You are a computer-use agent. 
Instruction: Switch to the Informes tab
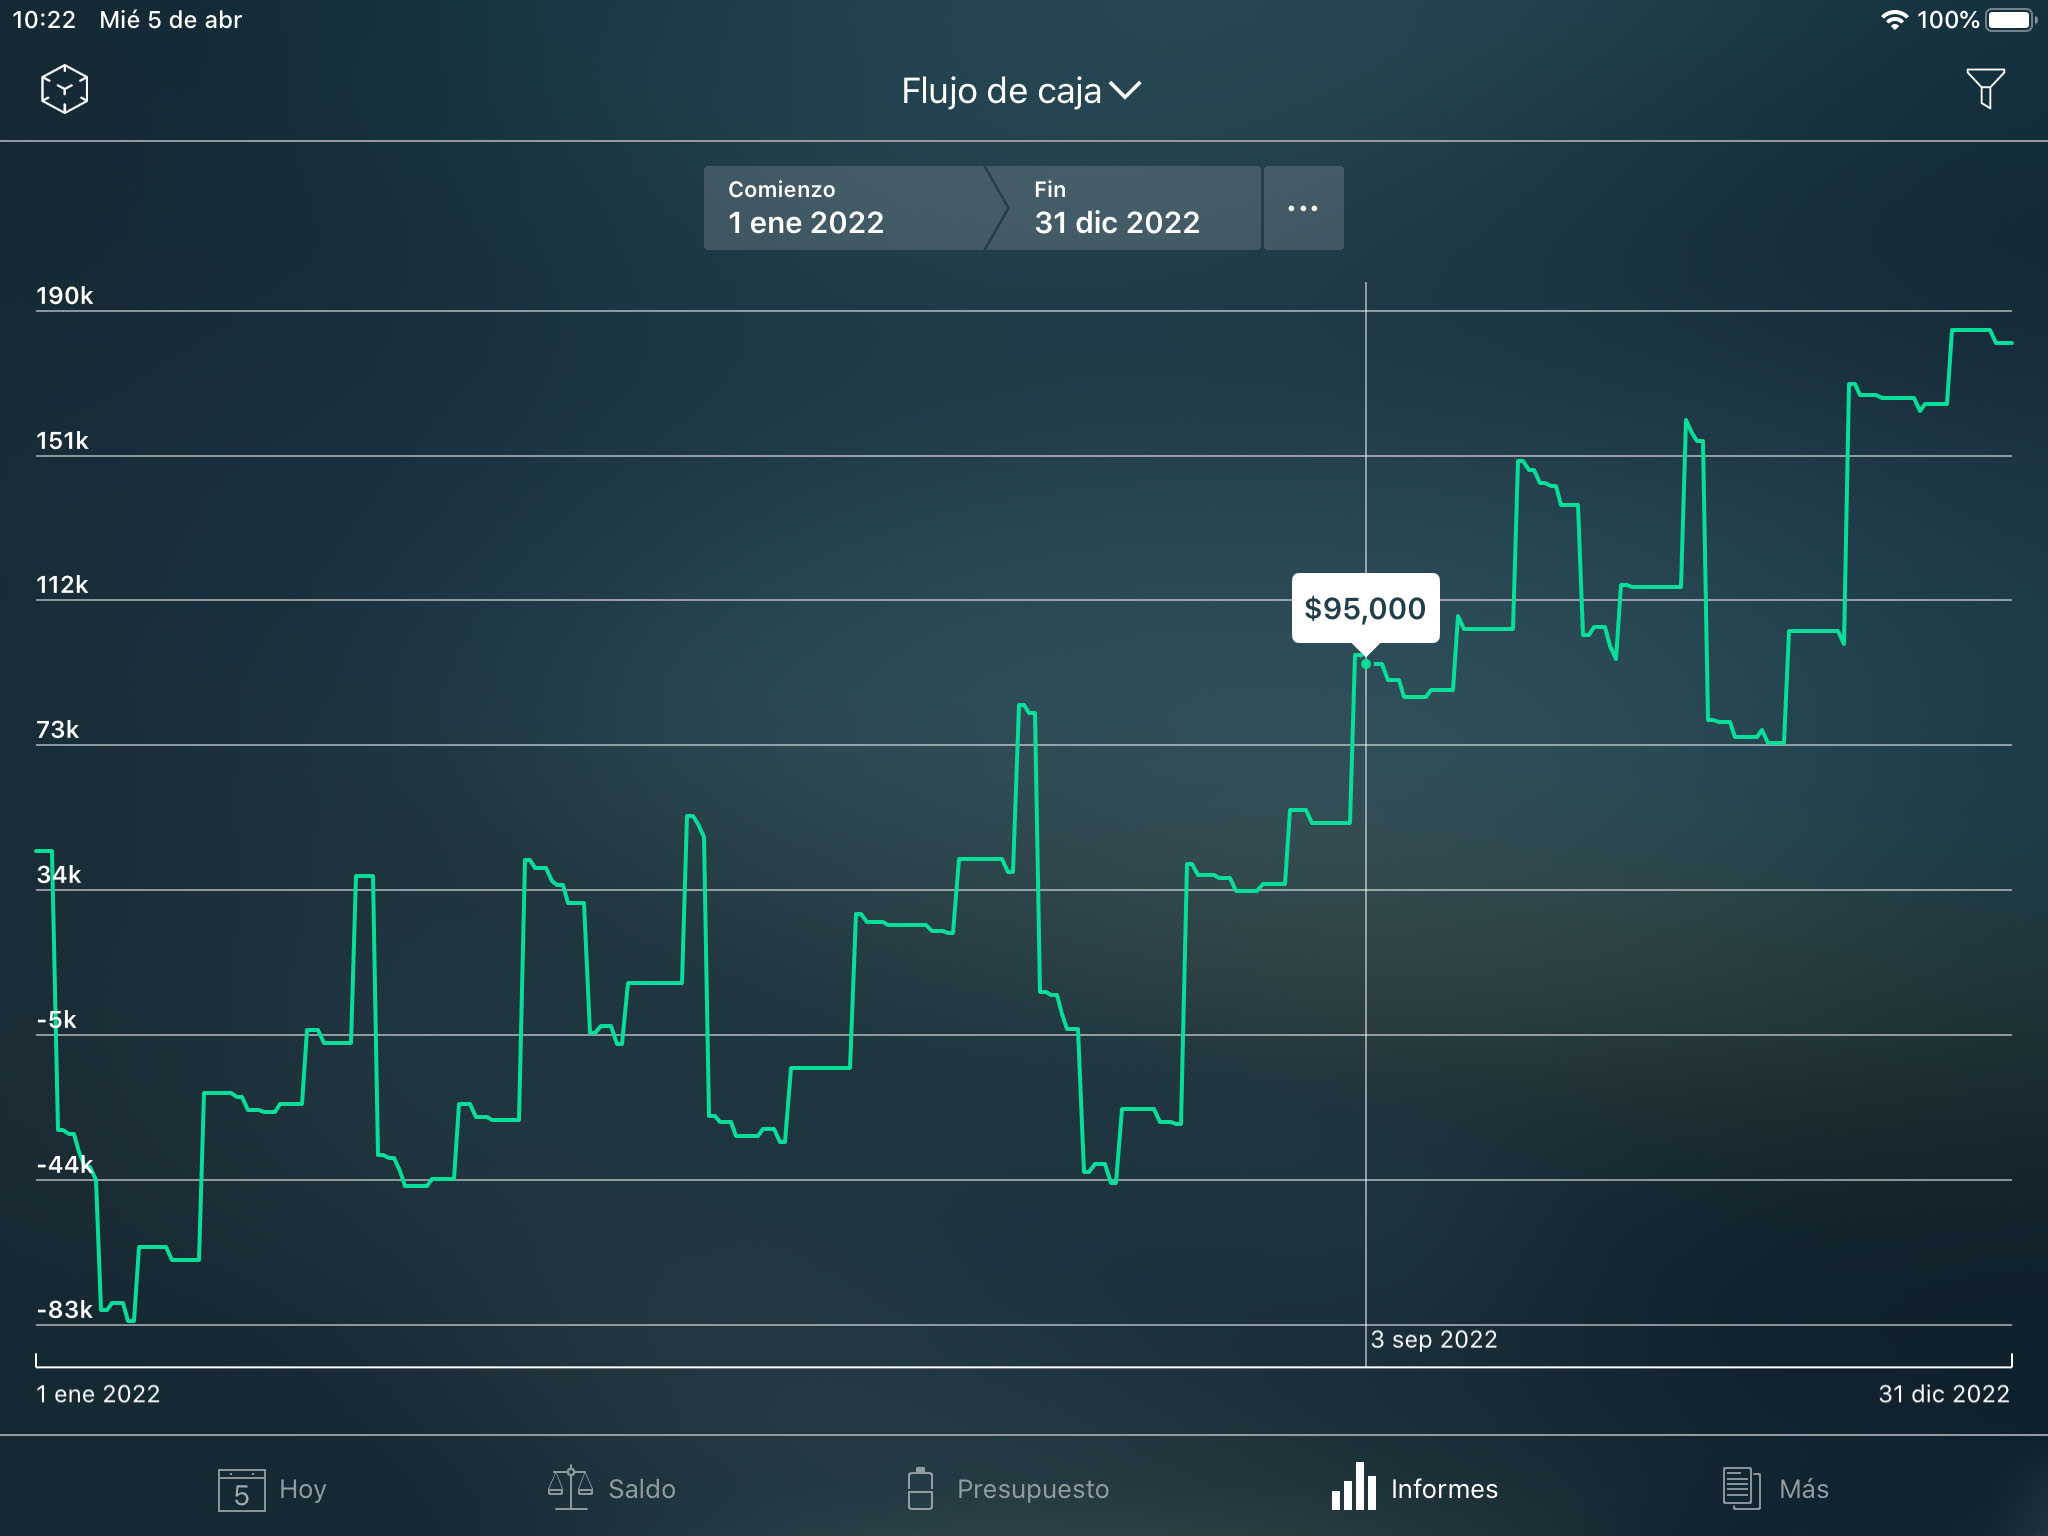tap(1413, 1488)
